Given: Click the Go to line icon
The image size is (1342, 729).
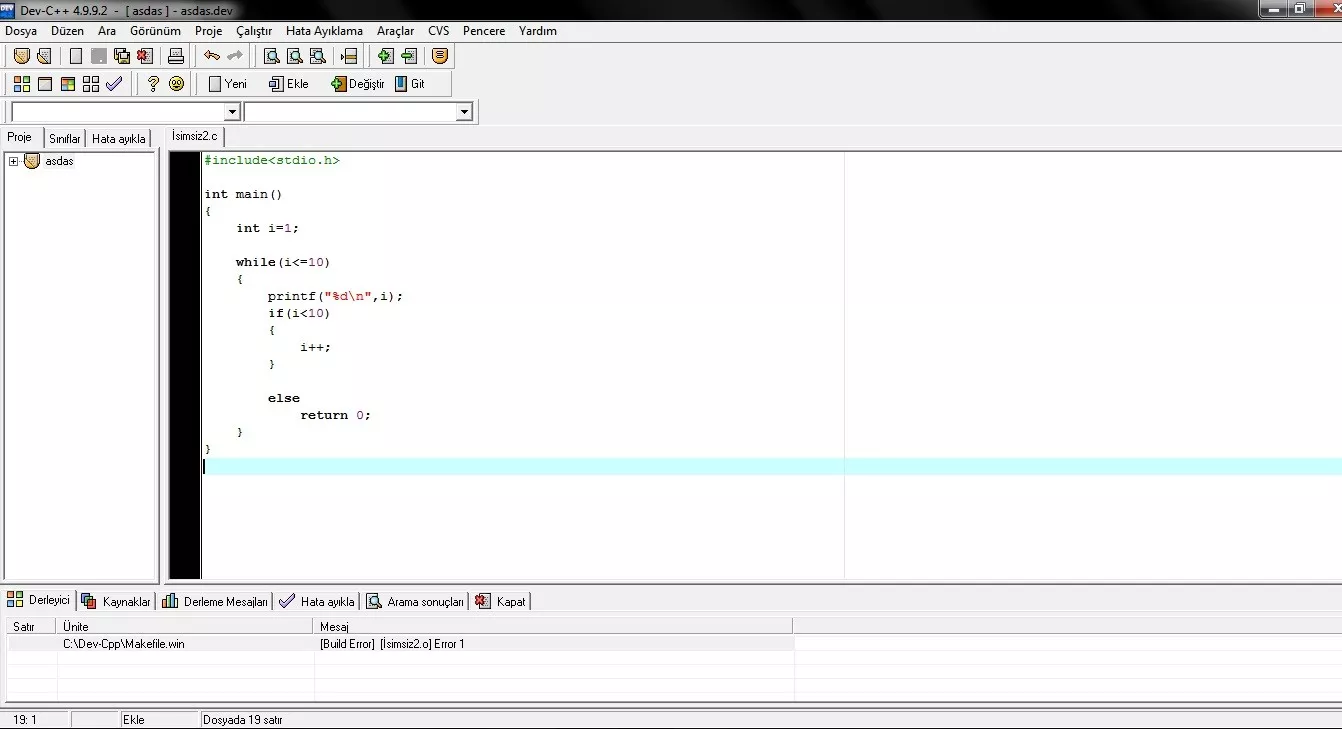Looking at the screenshot, I should click(349, 56).
